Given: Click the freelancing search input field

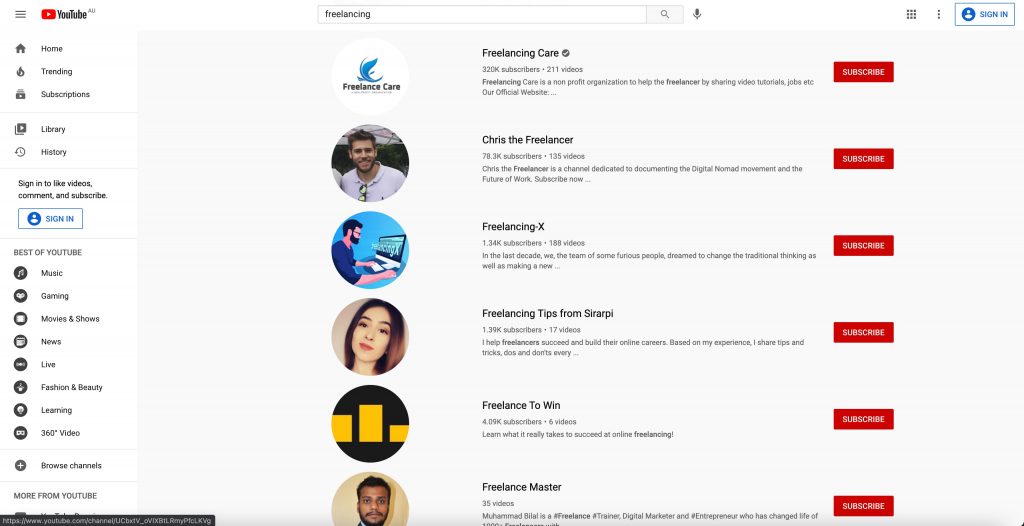Looking at the screenshot, I should [x=482, y=14].
